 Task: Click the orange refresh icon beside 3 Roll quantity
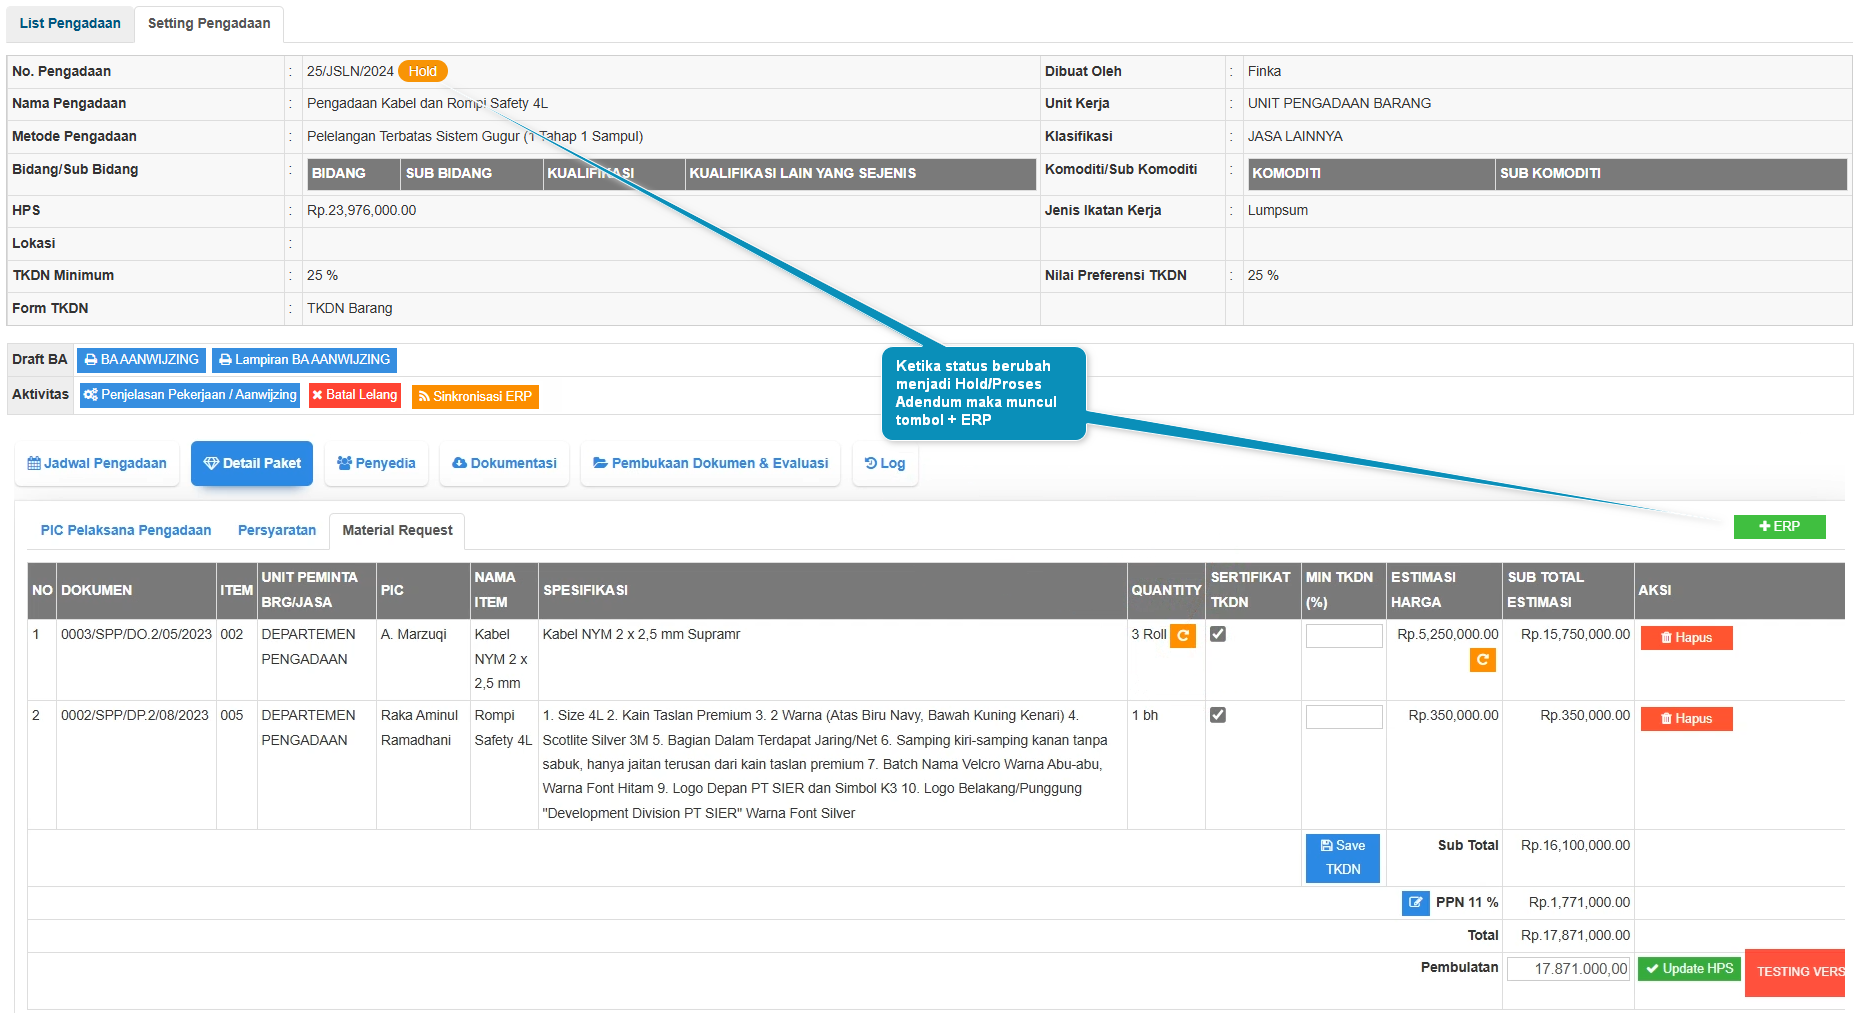tap(1182, 636)
